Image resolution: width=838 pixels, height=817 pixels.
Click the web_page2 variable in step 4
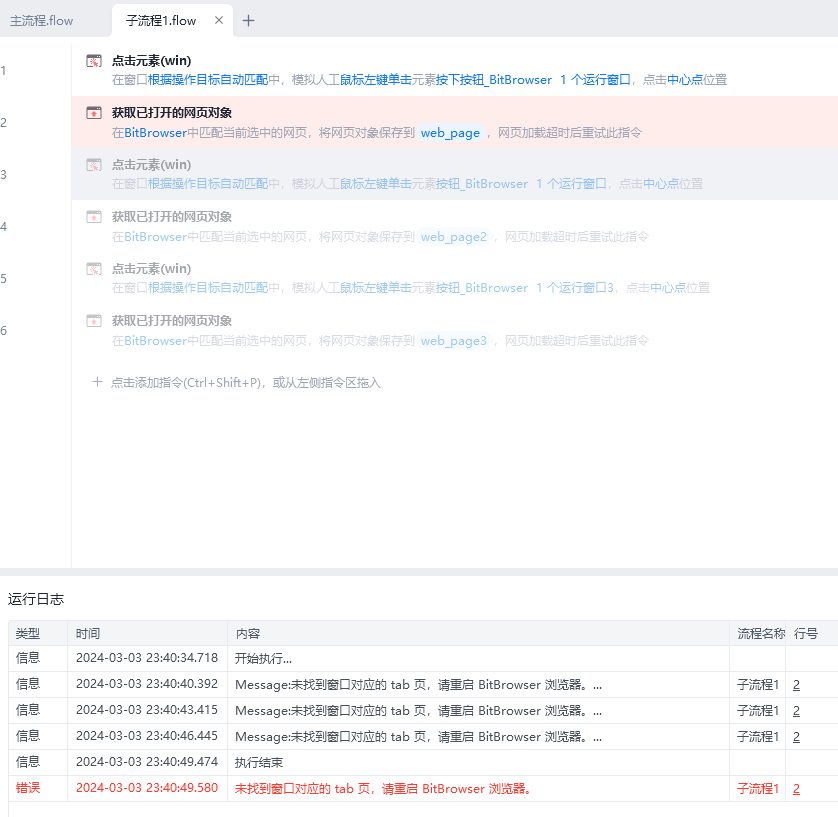[453, 237]
